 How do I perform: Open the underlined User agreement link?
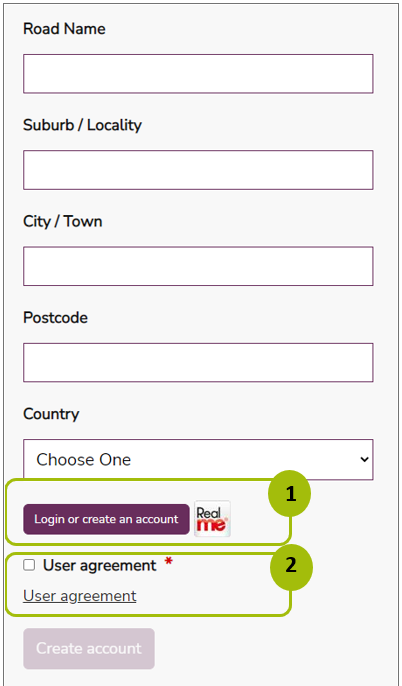[80, 596]
